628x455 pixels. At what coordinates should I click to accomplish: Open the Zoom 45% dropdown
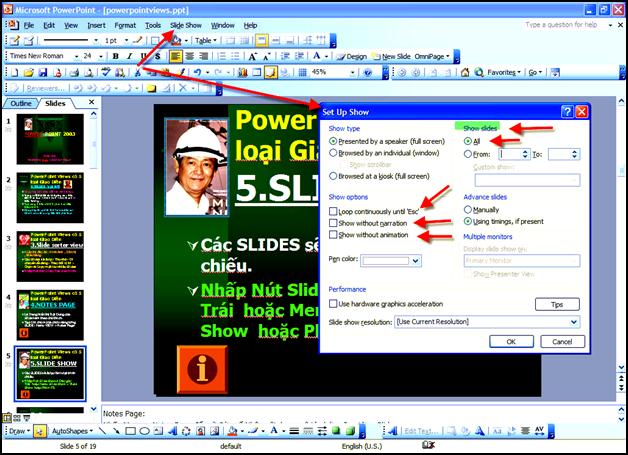[352, 72]
